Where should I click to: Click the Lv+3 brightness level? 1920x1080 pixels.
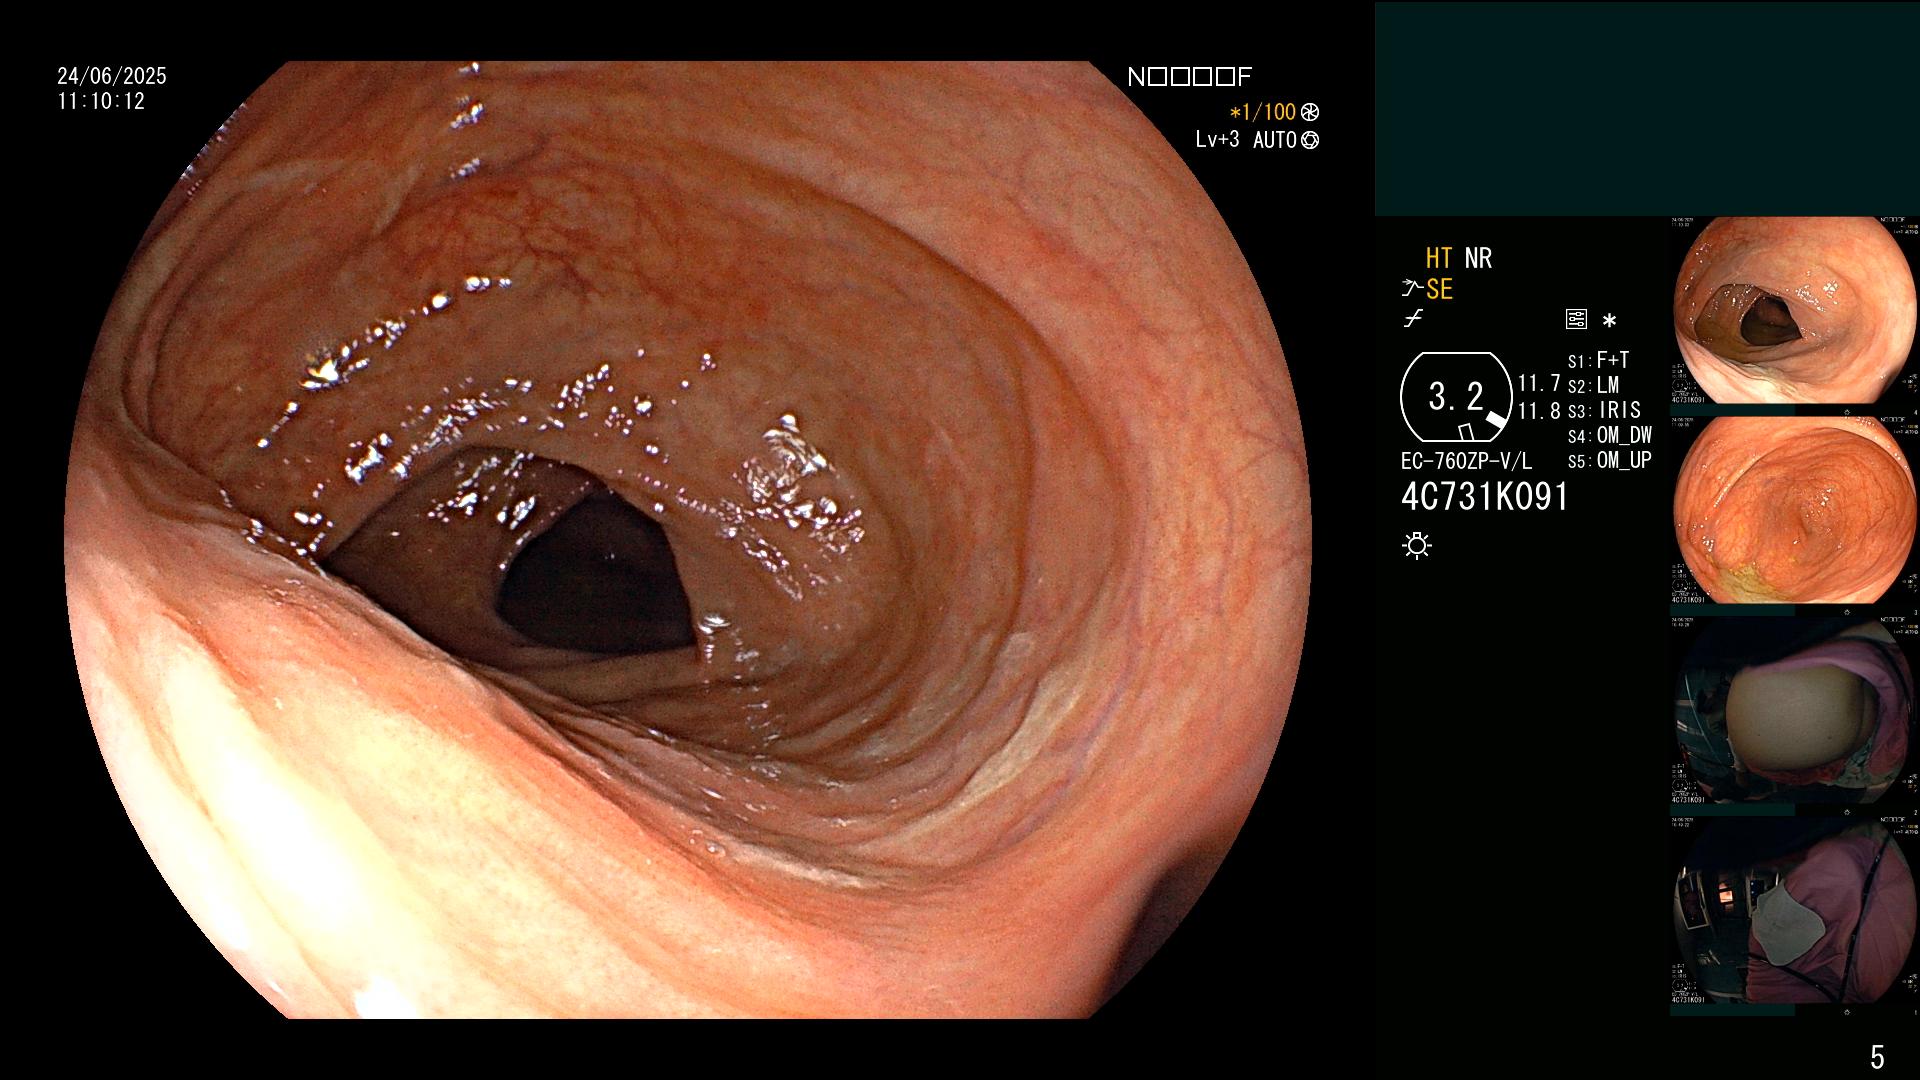(1217, 139)
